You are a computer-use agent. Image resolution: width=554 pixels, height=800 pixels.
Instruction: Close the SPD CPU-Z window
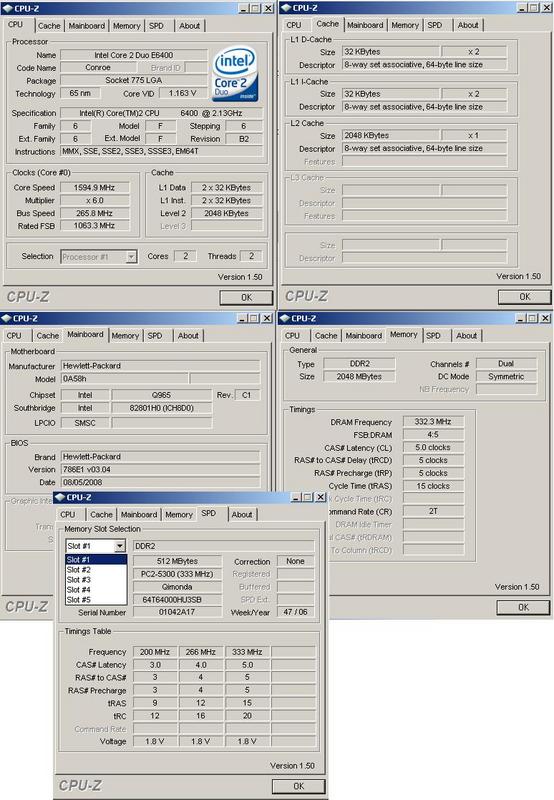tap(320, 497)
